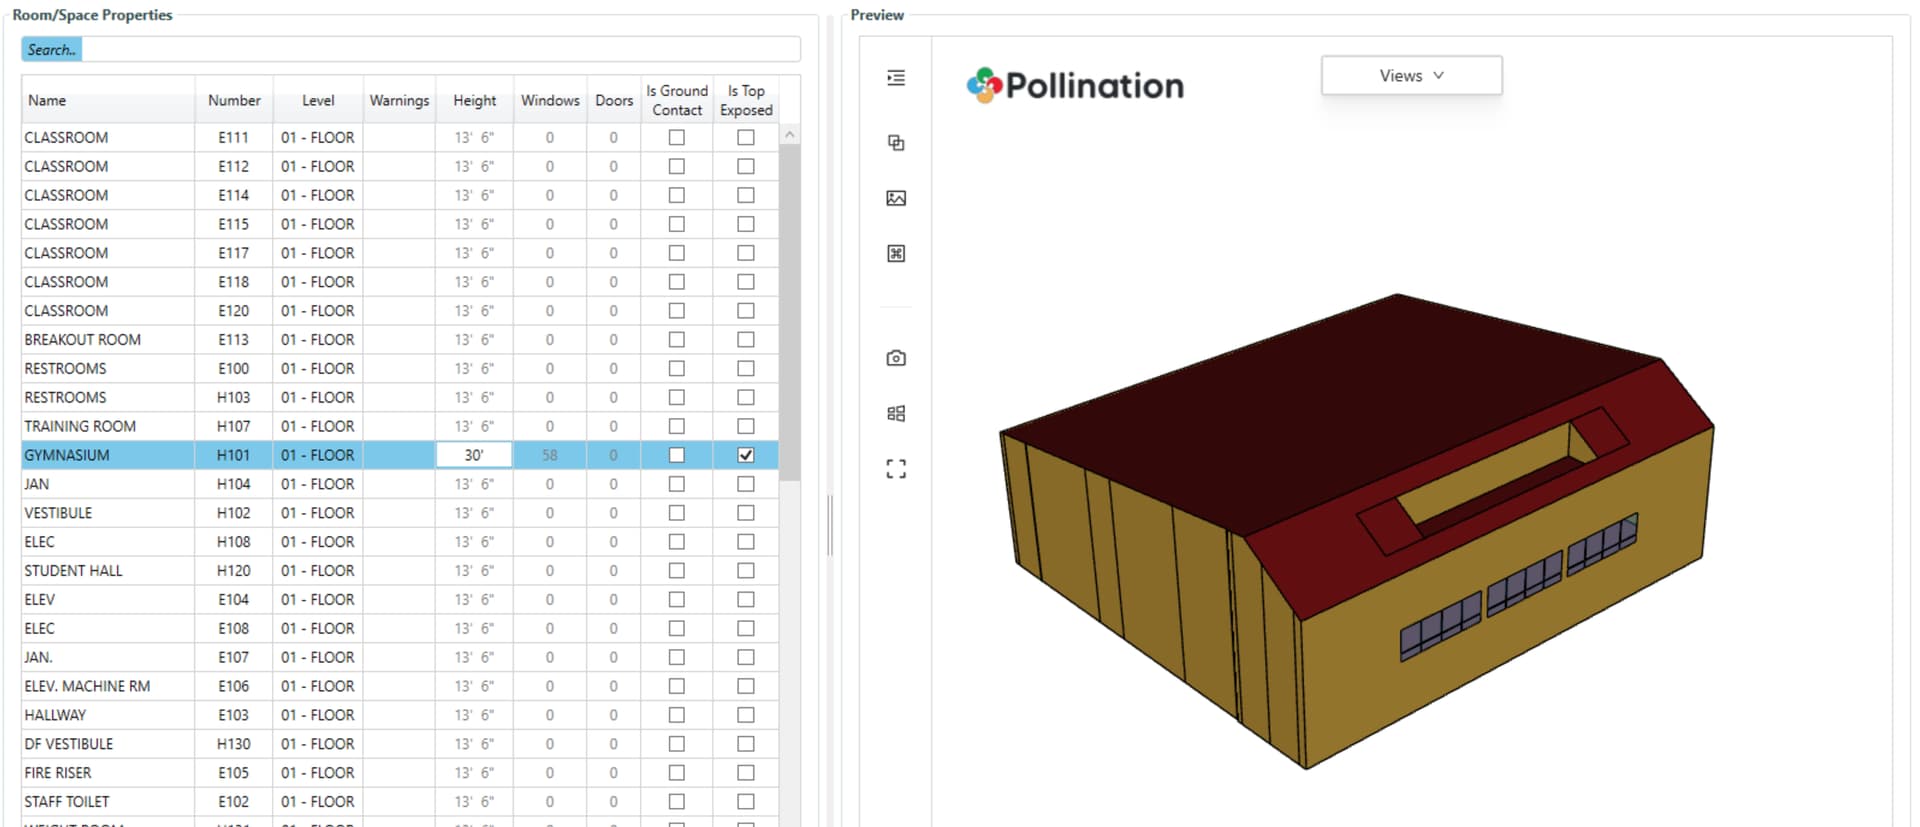This screenshot has height=827, width=1920.
Task: Click the command-symbol shortcuts icon
Action: tap(896, 254)
